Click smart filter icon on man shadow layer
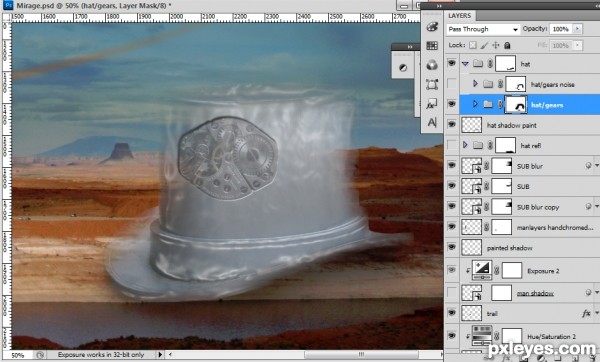Screen dimensions: 600x362 [x=589, y=293]
